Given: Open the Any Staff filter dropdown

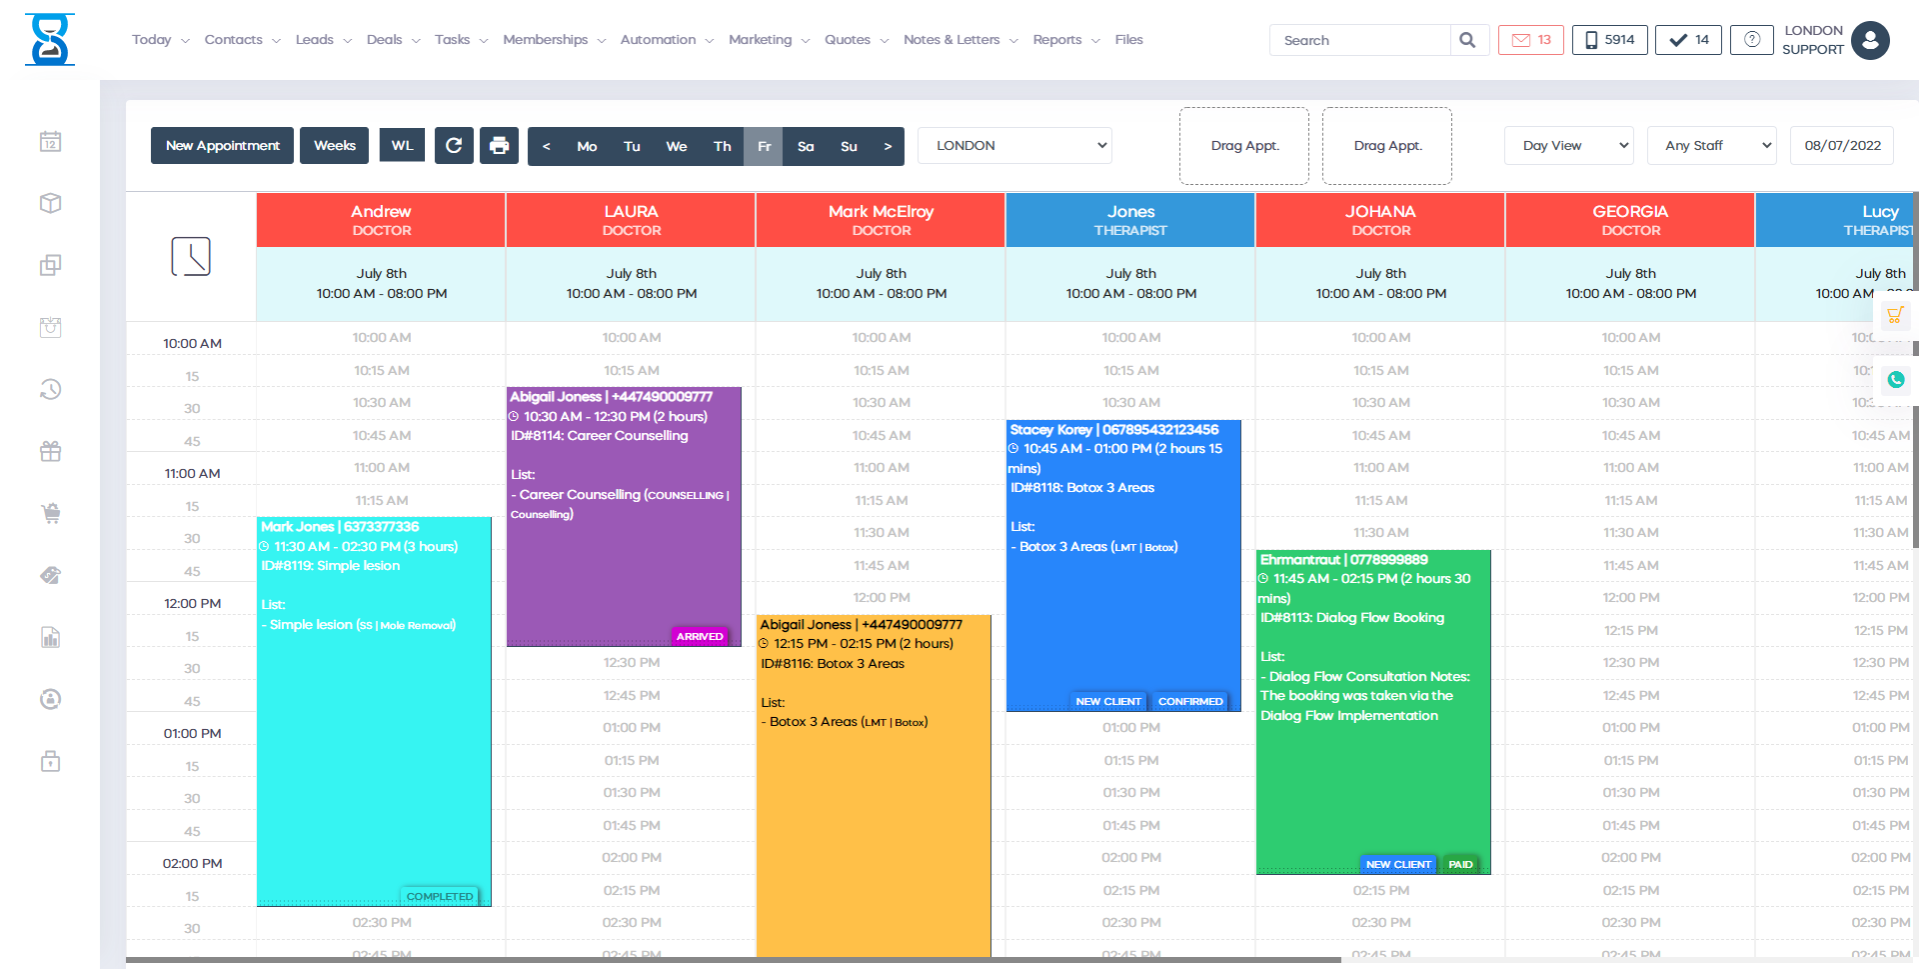Looking at the screenshot, I should click(1711, 146).
